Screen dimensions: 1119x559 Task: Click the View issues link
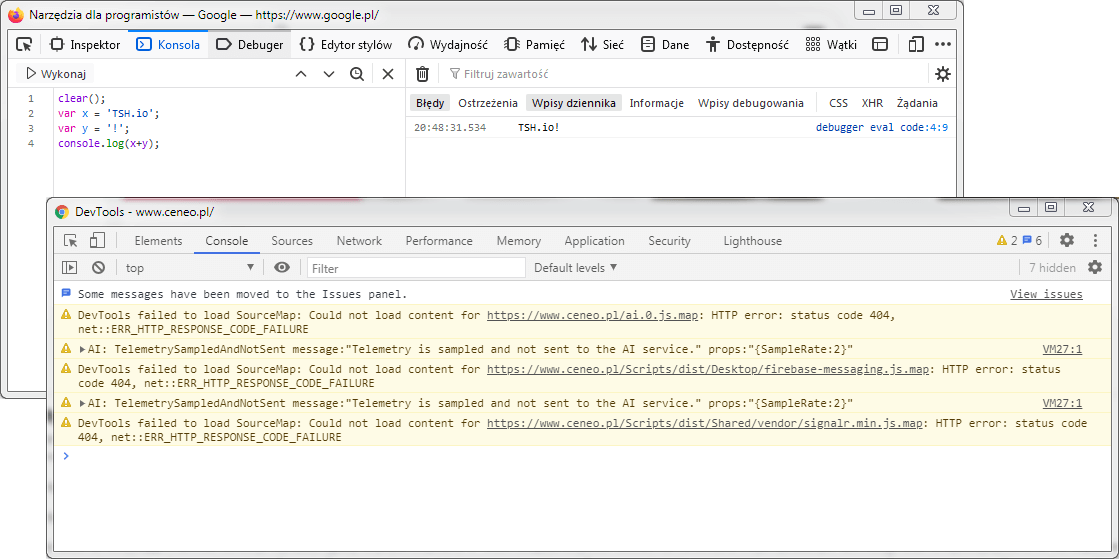coord(1046,294)
